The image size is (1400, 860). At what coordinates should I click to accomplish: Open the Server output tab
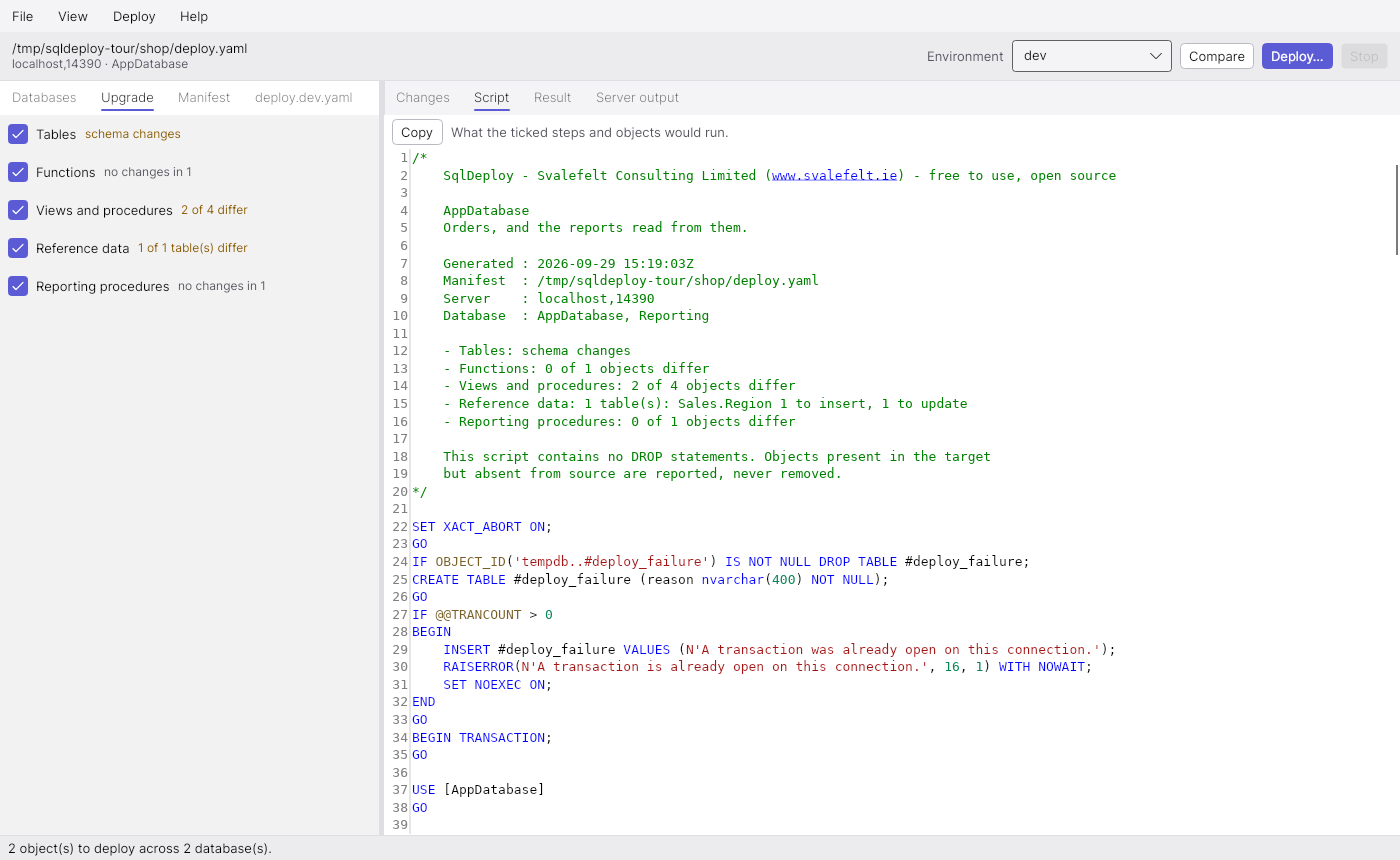tap(637, 98)
